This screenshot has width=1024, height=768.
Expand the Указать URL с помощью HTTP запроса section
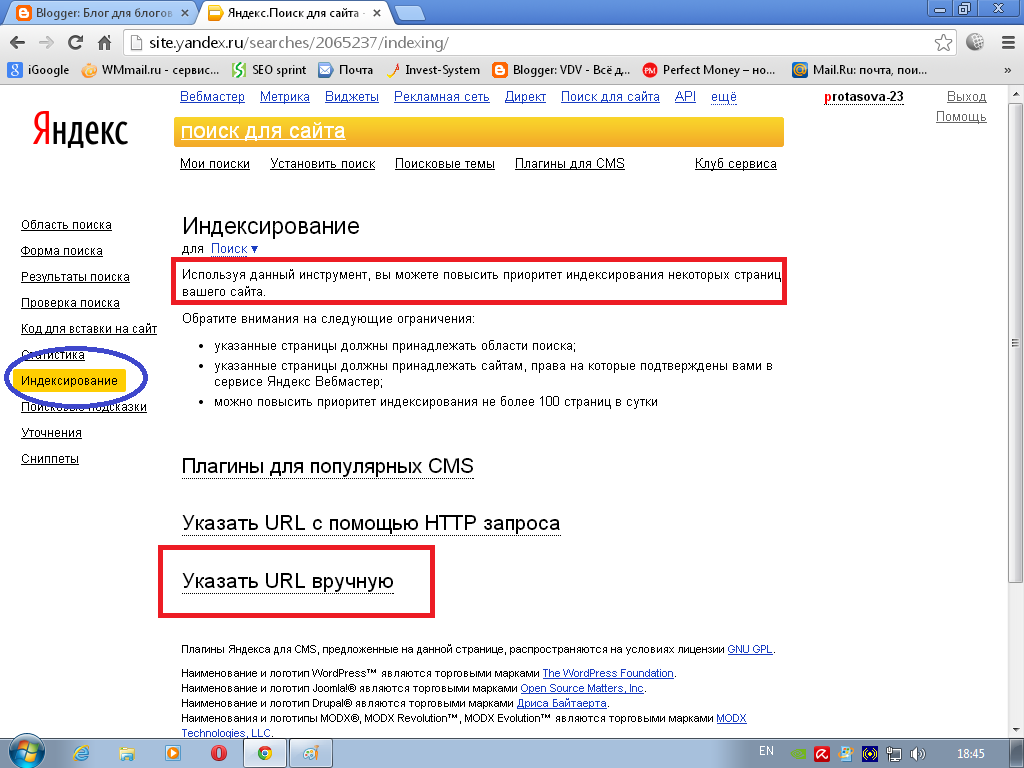click(x=371, y=523)
